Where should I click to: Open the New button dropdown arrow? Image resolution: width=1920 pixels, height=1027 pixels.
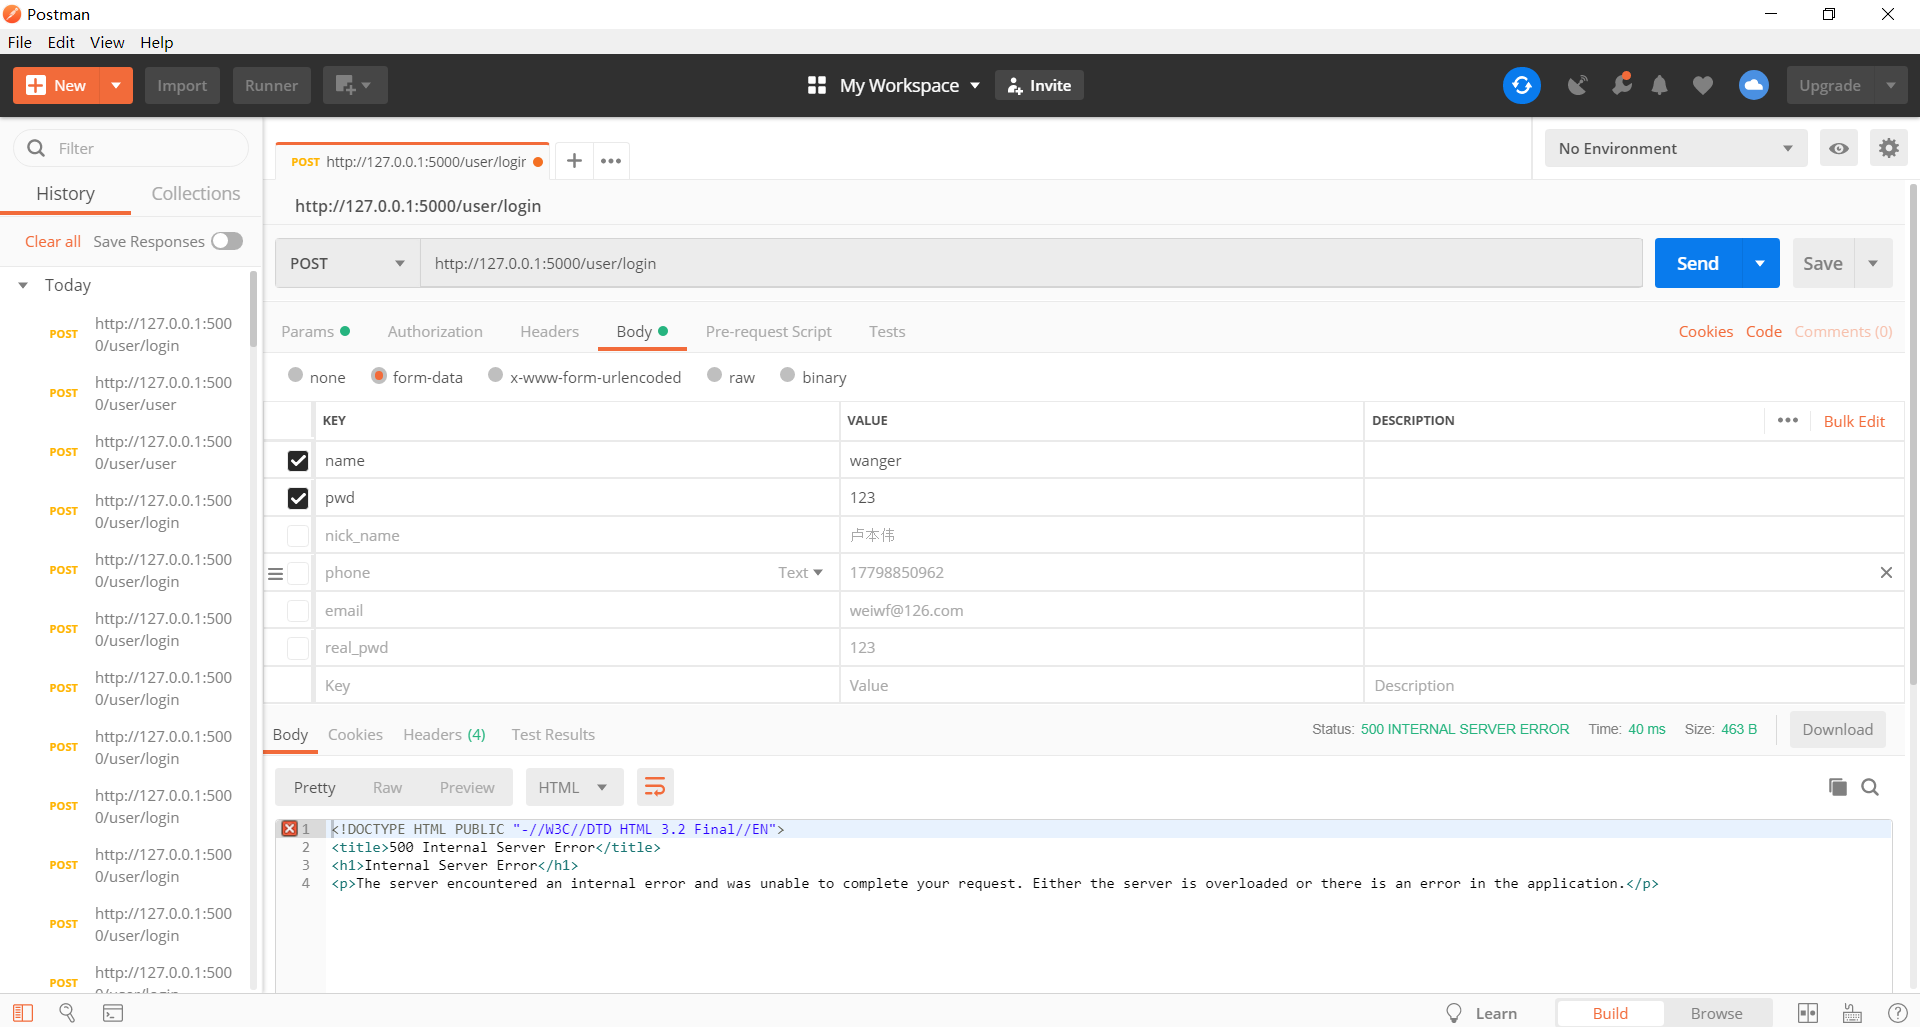[116, 85]
